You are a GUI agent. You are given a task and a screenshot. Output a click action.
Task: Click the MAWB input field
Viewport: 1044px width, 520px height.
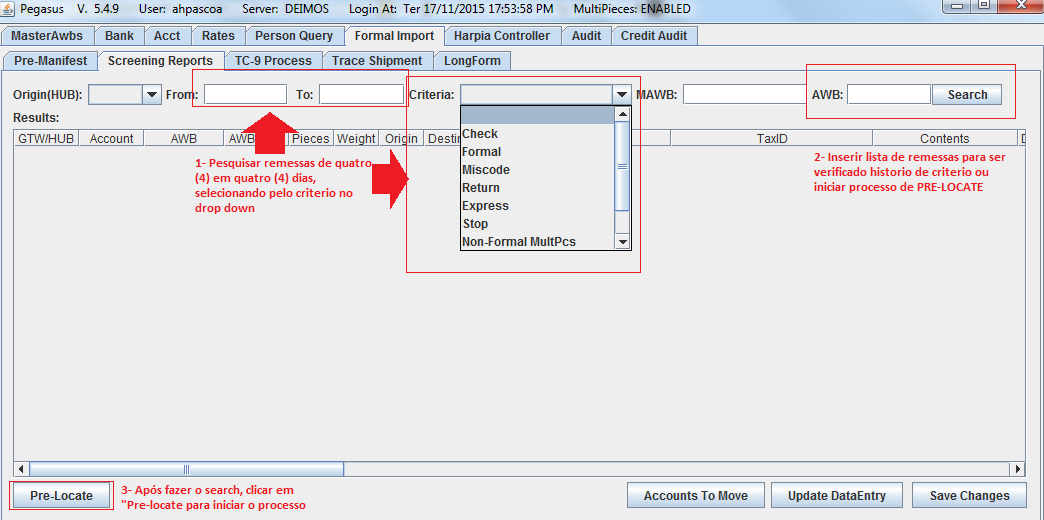[x=744, y=95]
